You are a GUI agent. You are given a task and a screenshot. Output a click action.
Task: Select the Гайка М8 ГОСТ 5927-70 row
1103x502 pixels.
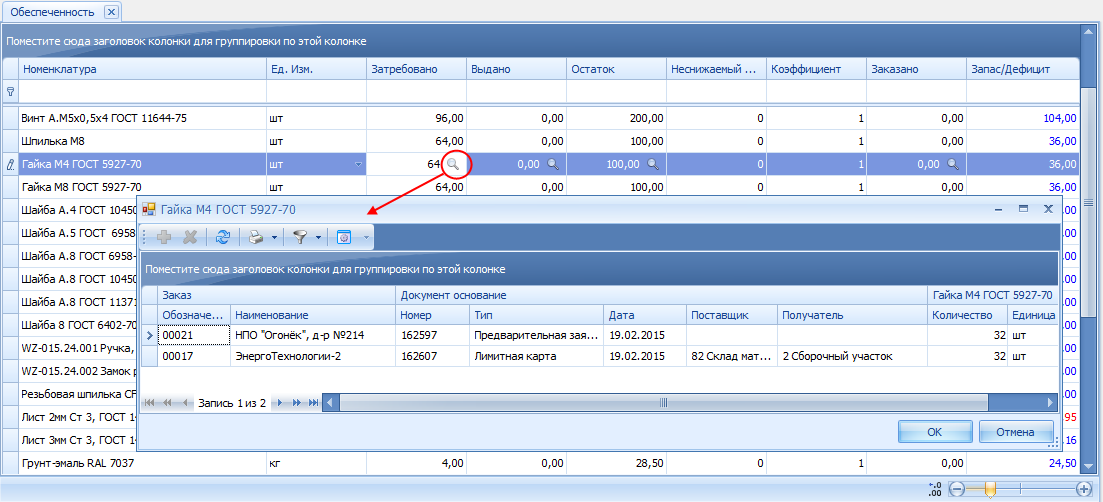(x=540, y=187)
